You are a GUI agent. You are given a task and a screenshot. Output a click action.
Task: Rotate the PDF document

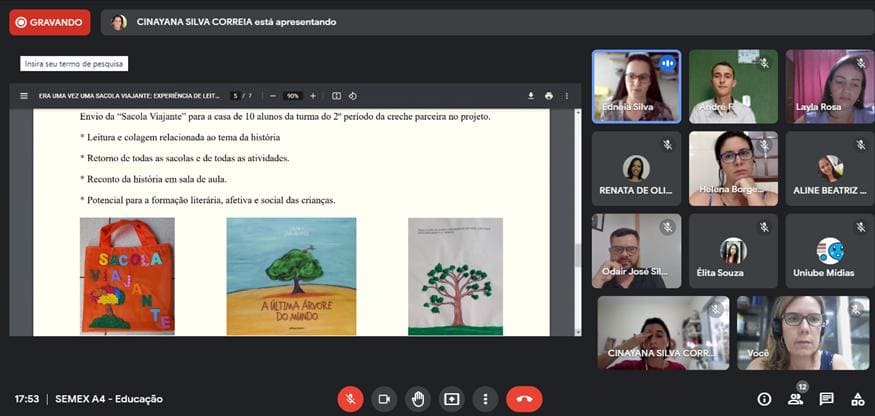tap(353, 96)
